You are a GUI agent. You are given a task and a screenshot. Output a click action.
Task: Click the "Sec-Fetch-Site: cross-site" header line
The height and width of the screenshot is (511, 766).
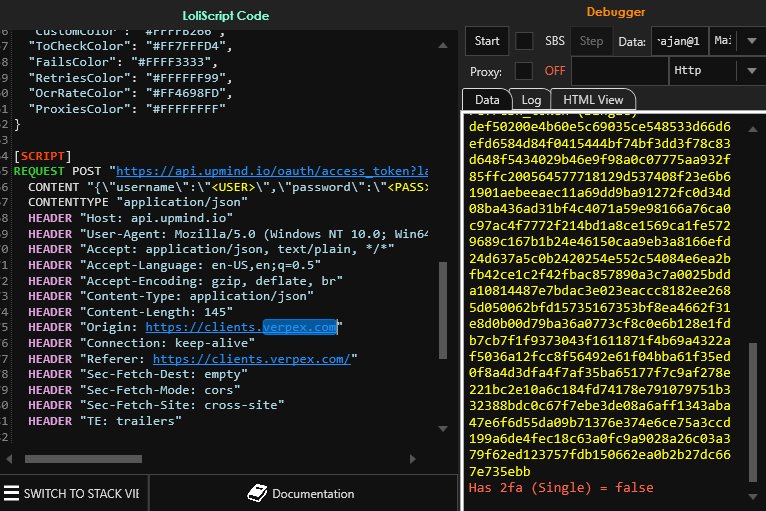156,405
